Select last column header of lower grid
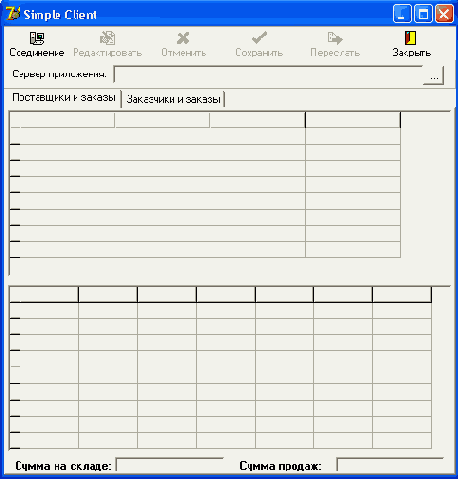This screenshot has width=458, height=479. click(x=402, y=295)
